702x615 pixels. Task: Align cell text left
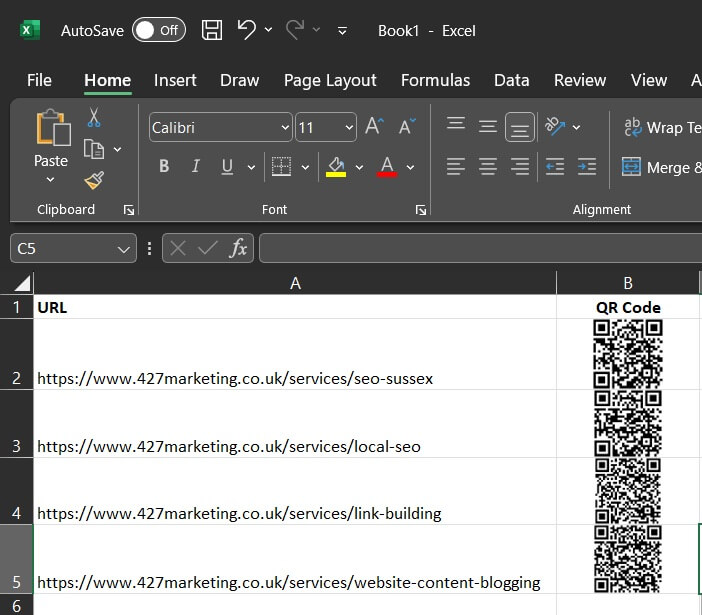[x=456, y=167]
